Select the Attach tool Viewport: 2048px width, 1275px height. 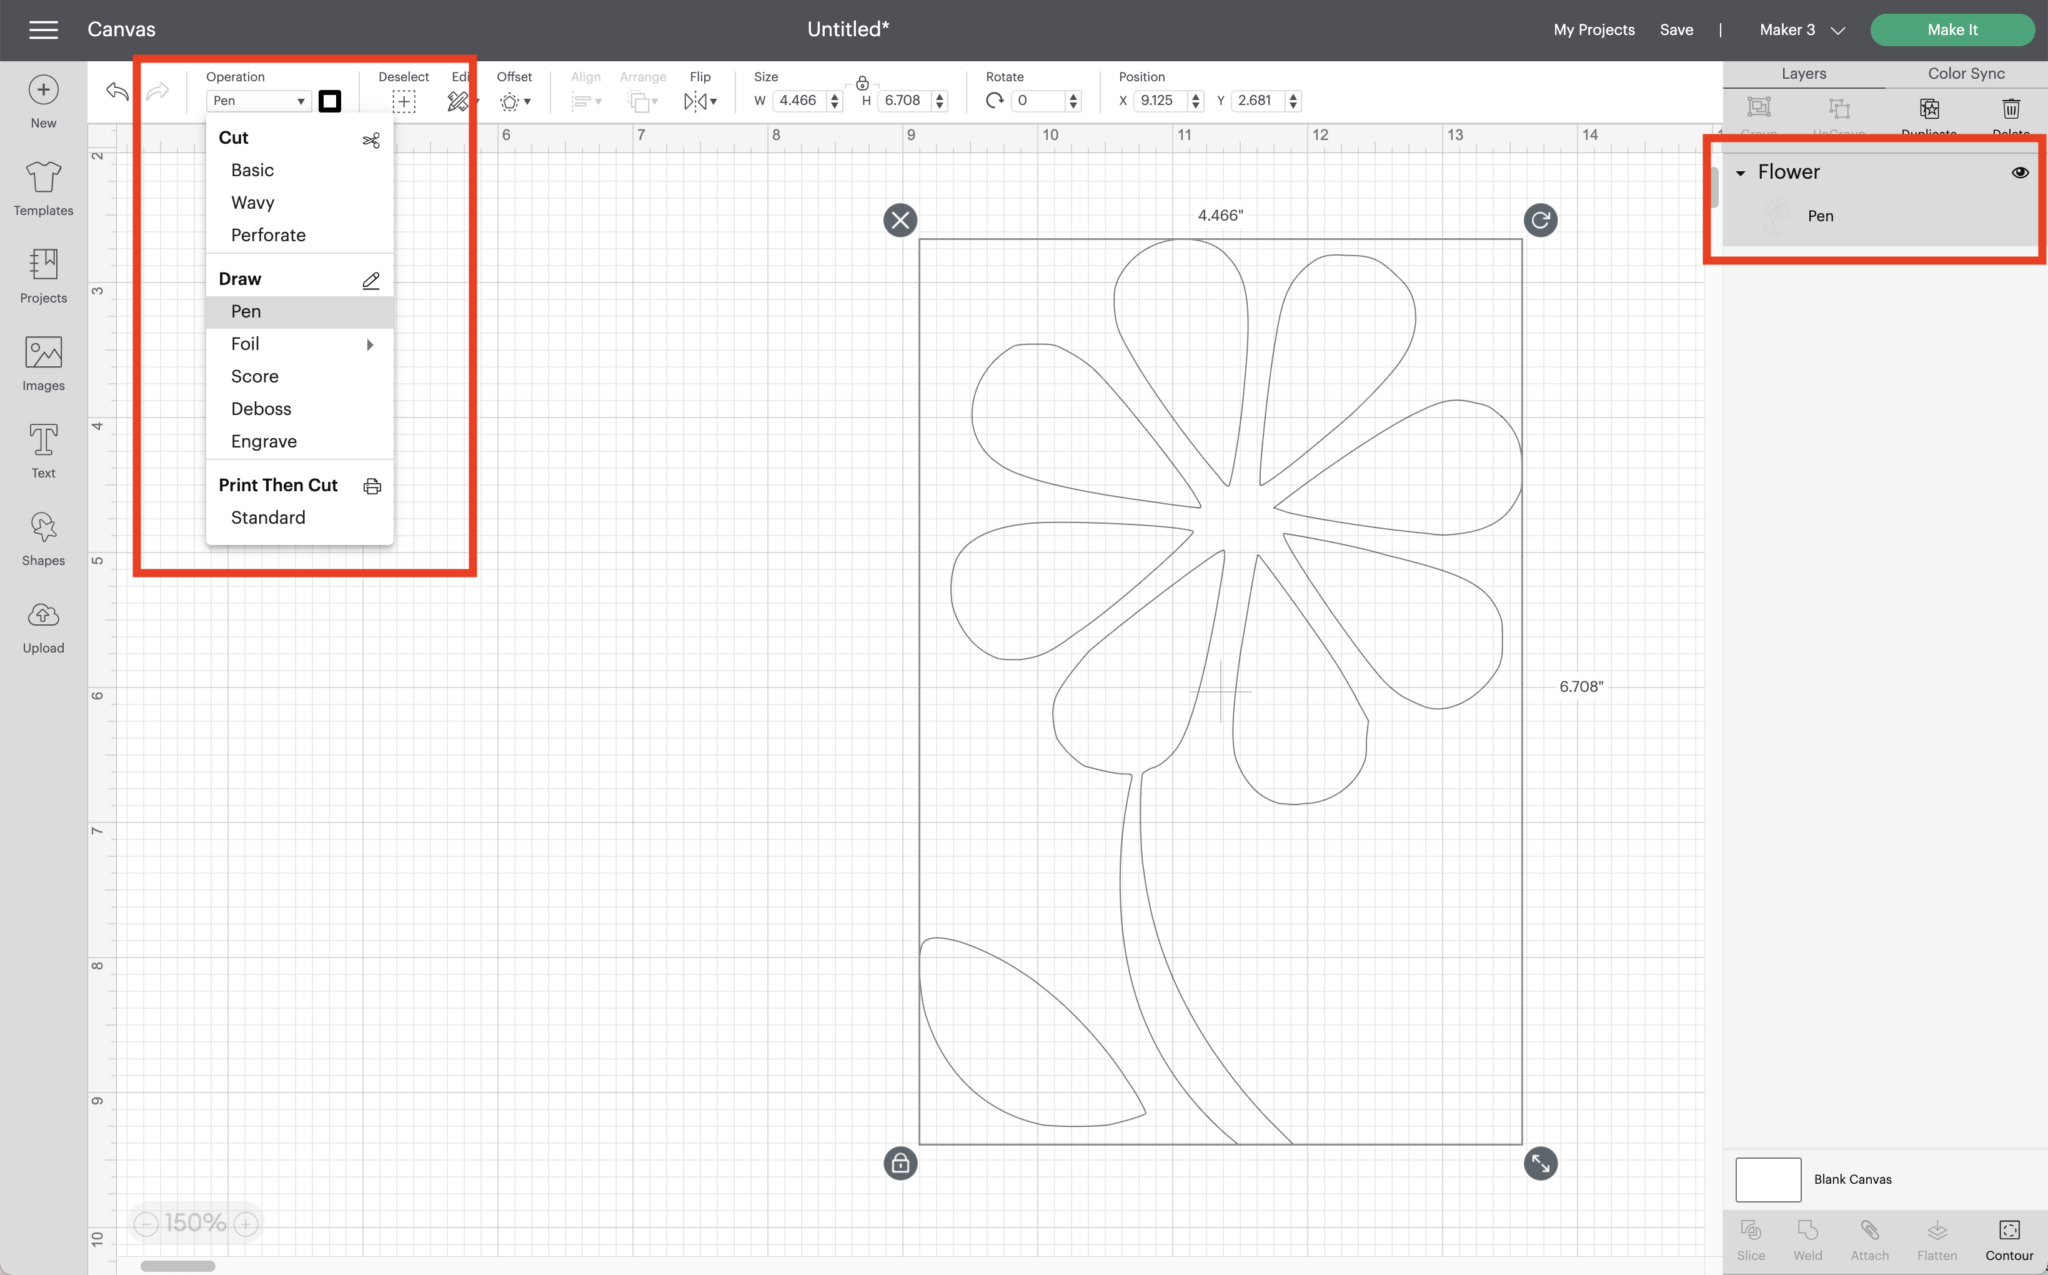tap(1869, 1238)
